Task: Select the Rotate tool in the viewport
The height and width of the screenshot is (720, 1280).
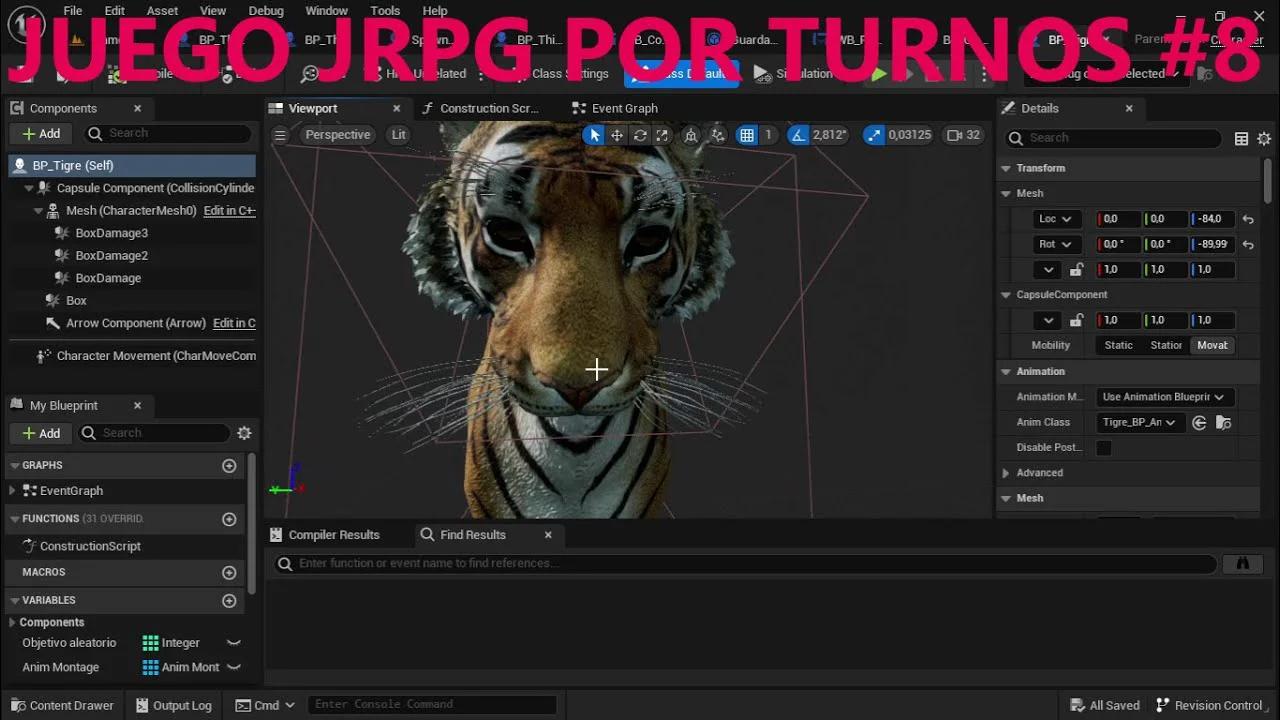Action: [x=641, y=134]
